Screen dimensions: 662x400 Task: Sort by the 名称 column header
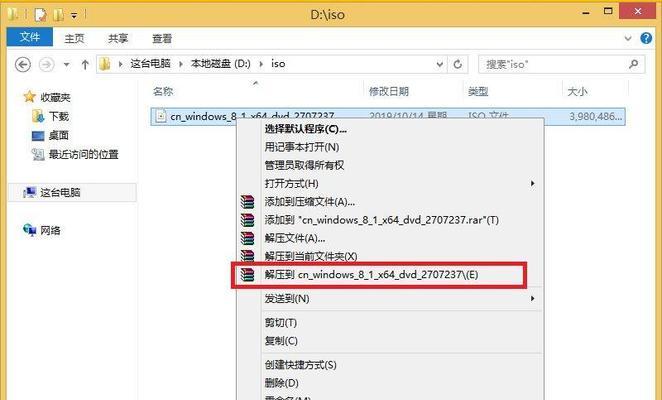click(x=163, y=91)
